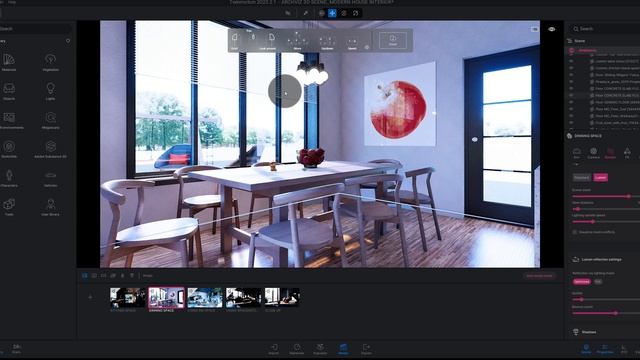Image resolution: width=640 pixels, height=360 pixels.
Task: Toggle Disable mesh conflicts checkbox
Action: [x=575, y=232]
